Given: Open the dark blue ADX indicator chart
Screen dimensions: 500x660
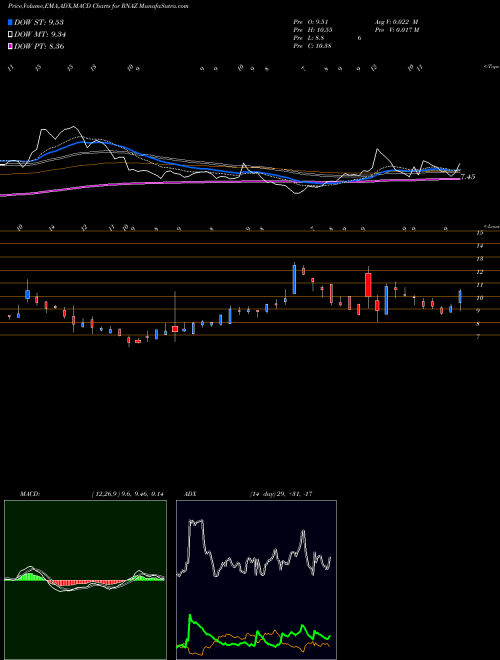Looking at the screenshot, I should [x=256, y=580].
